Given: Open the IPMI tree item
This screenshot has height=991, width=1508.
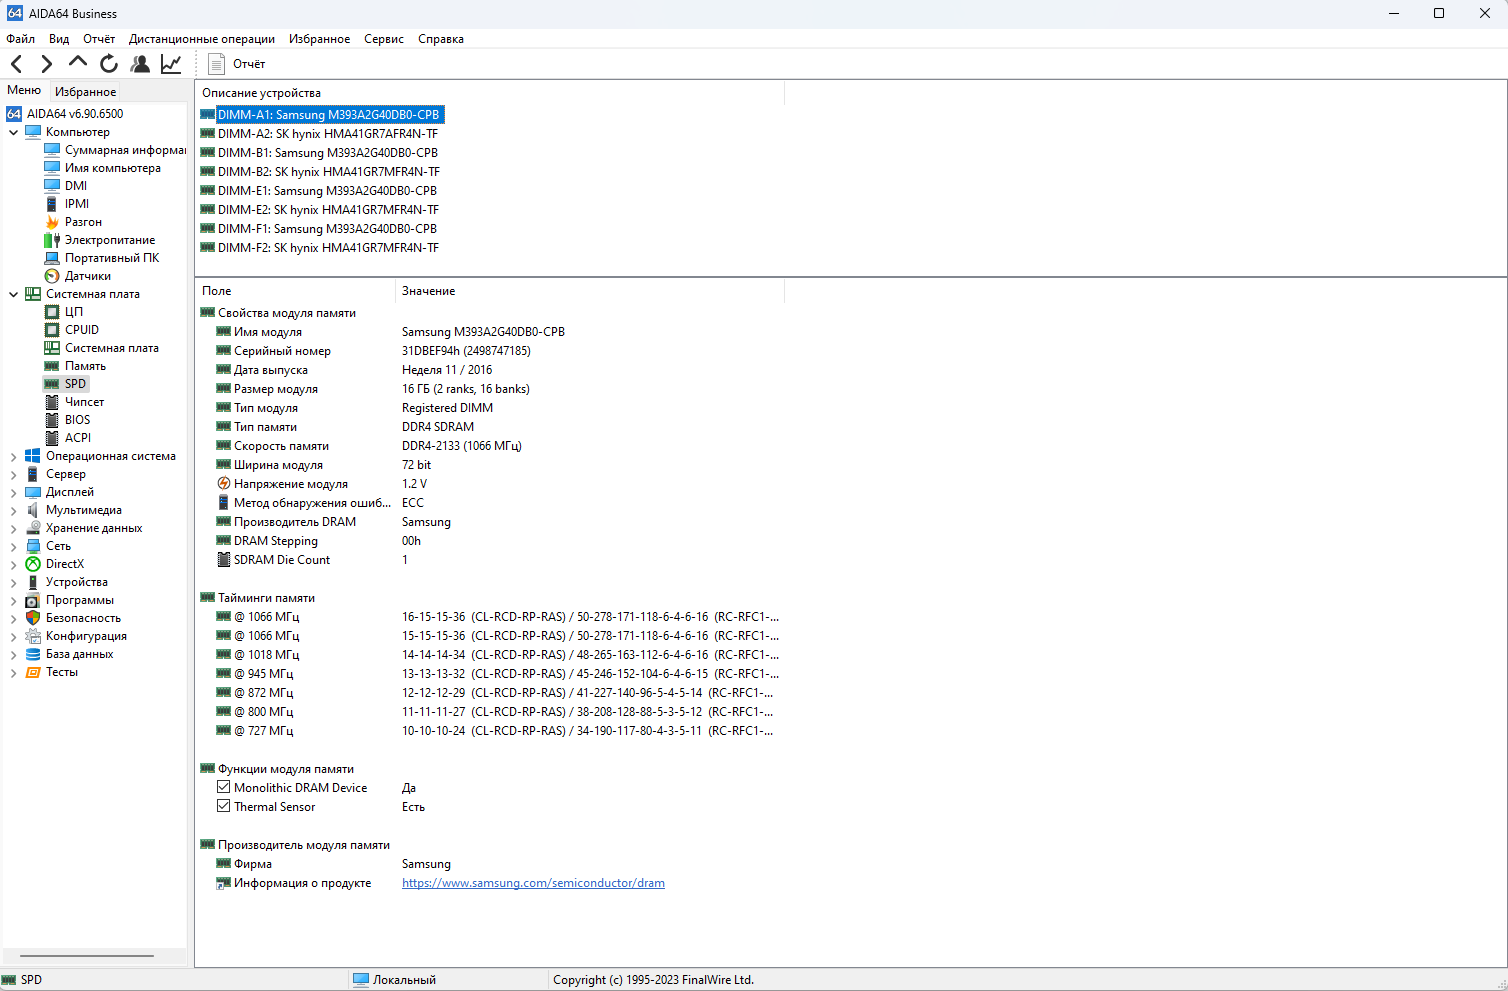Looking at the screenshot, I should [x=67, y=204].
